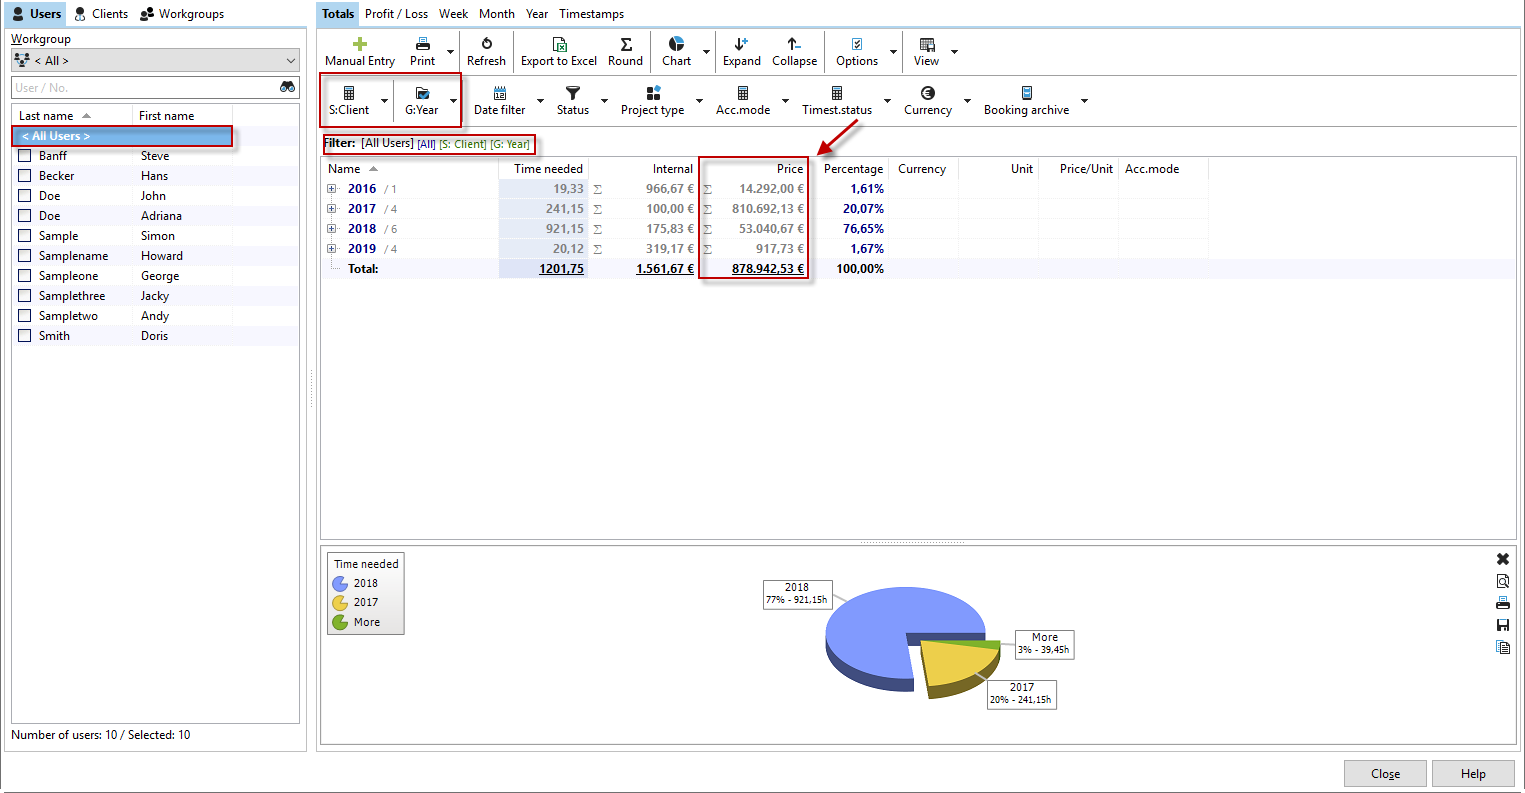Screen dimensions: 1525x793
Task: Click the Close button at bottom
Action: click(1385, 774)
